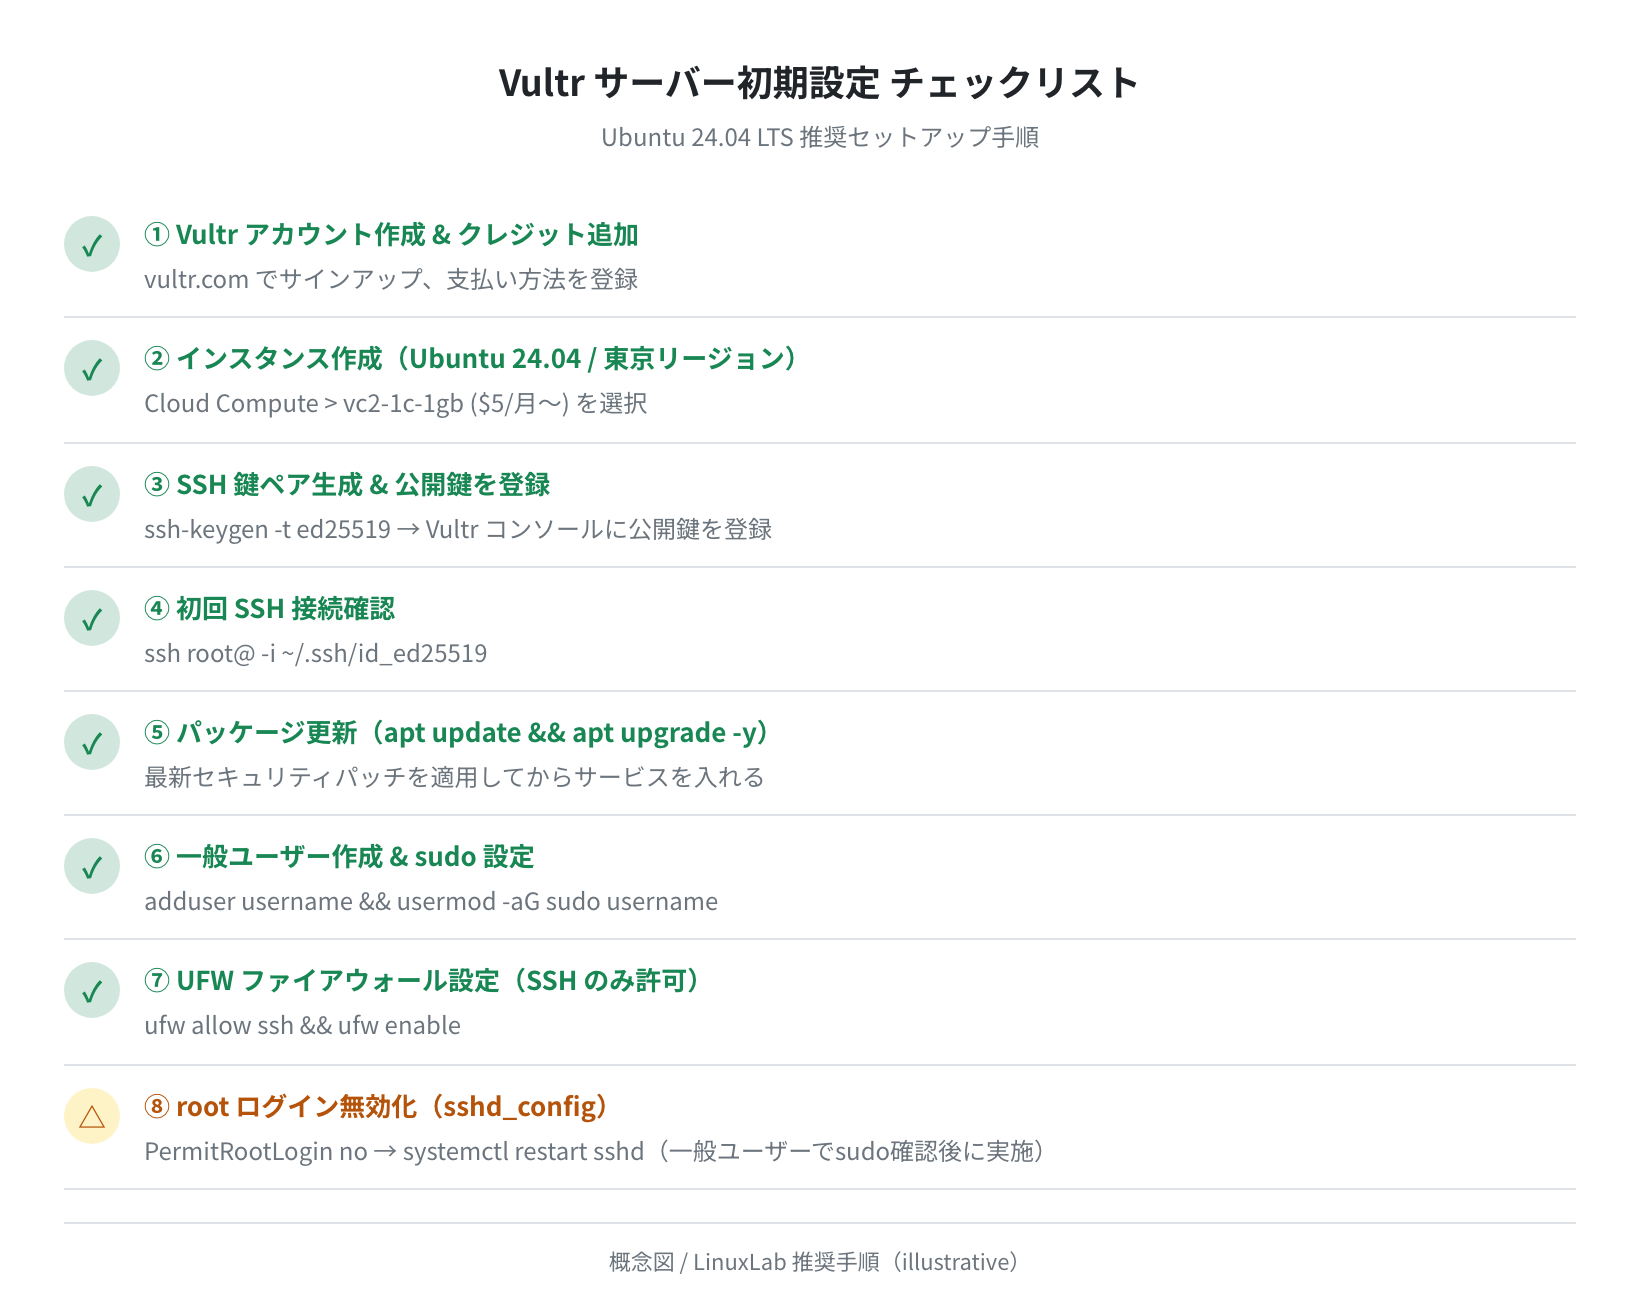The image size is (1640, 1316).
Task: Click the warning triangle icon for step ⑧ root ログイン無効化
Action: 92,1116
